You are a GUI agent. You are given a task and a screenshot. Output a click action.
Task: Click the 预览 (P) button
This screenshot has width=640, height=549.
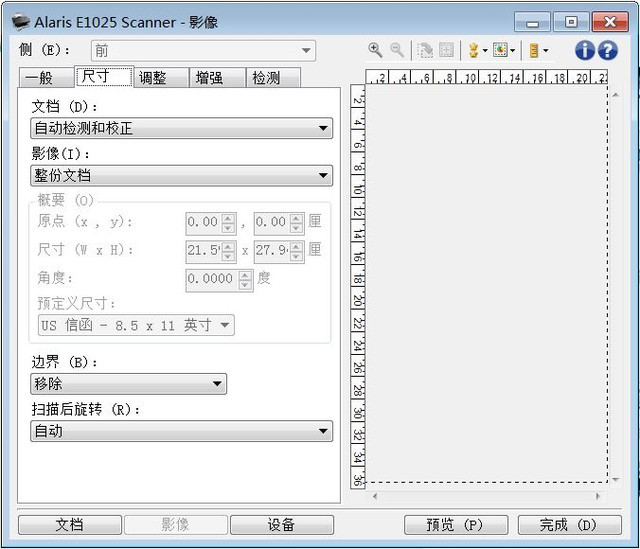coord(456,525)
